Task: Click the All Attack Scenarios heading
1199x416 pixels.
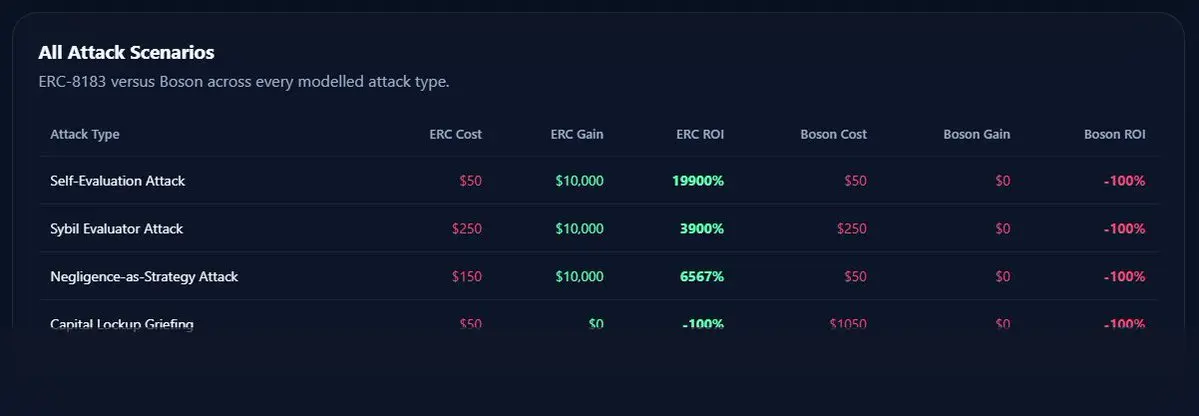Action: click(126, 52)
